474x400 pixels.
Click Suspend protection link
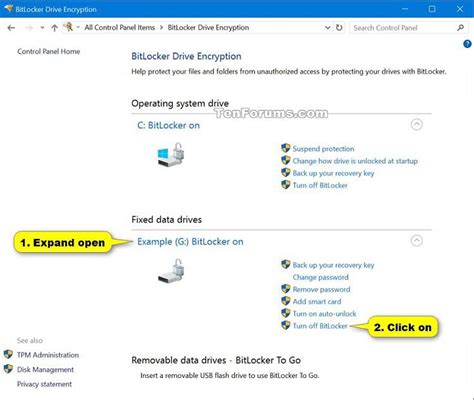coord(323,149)
